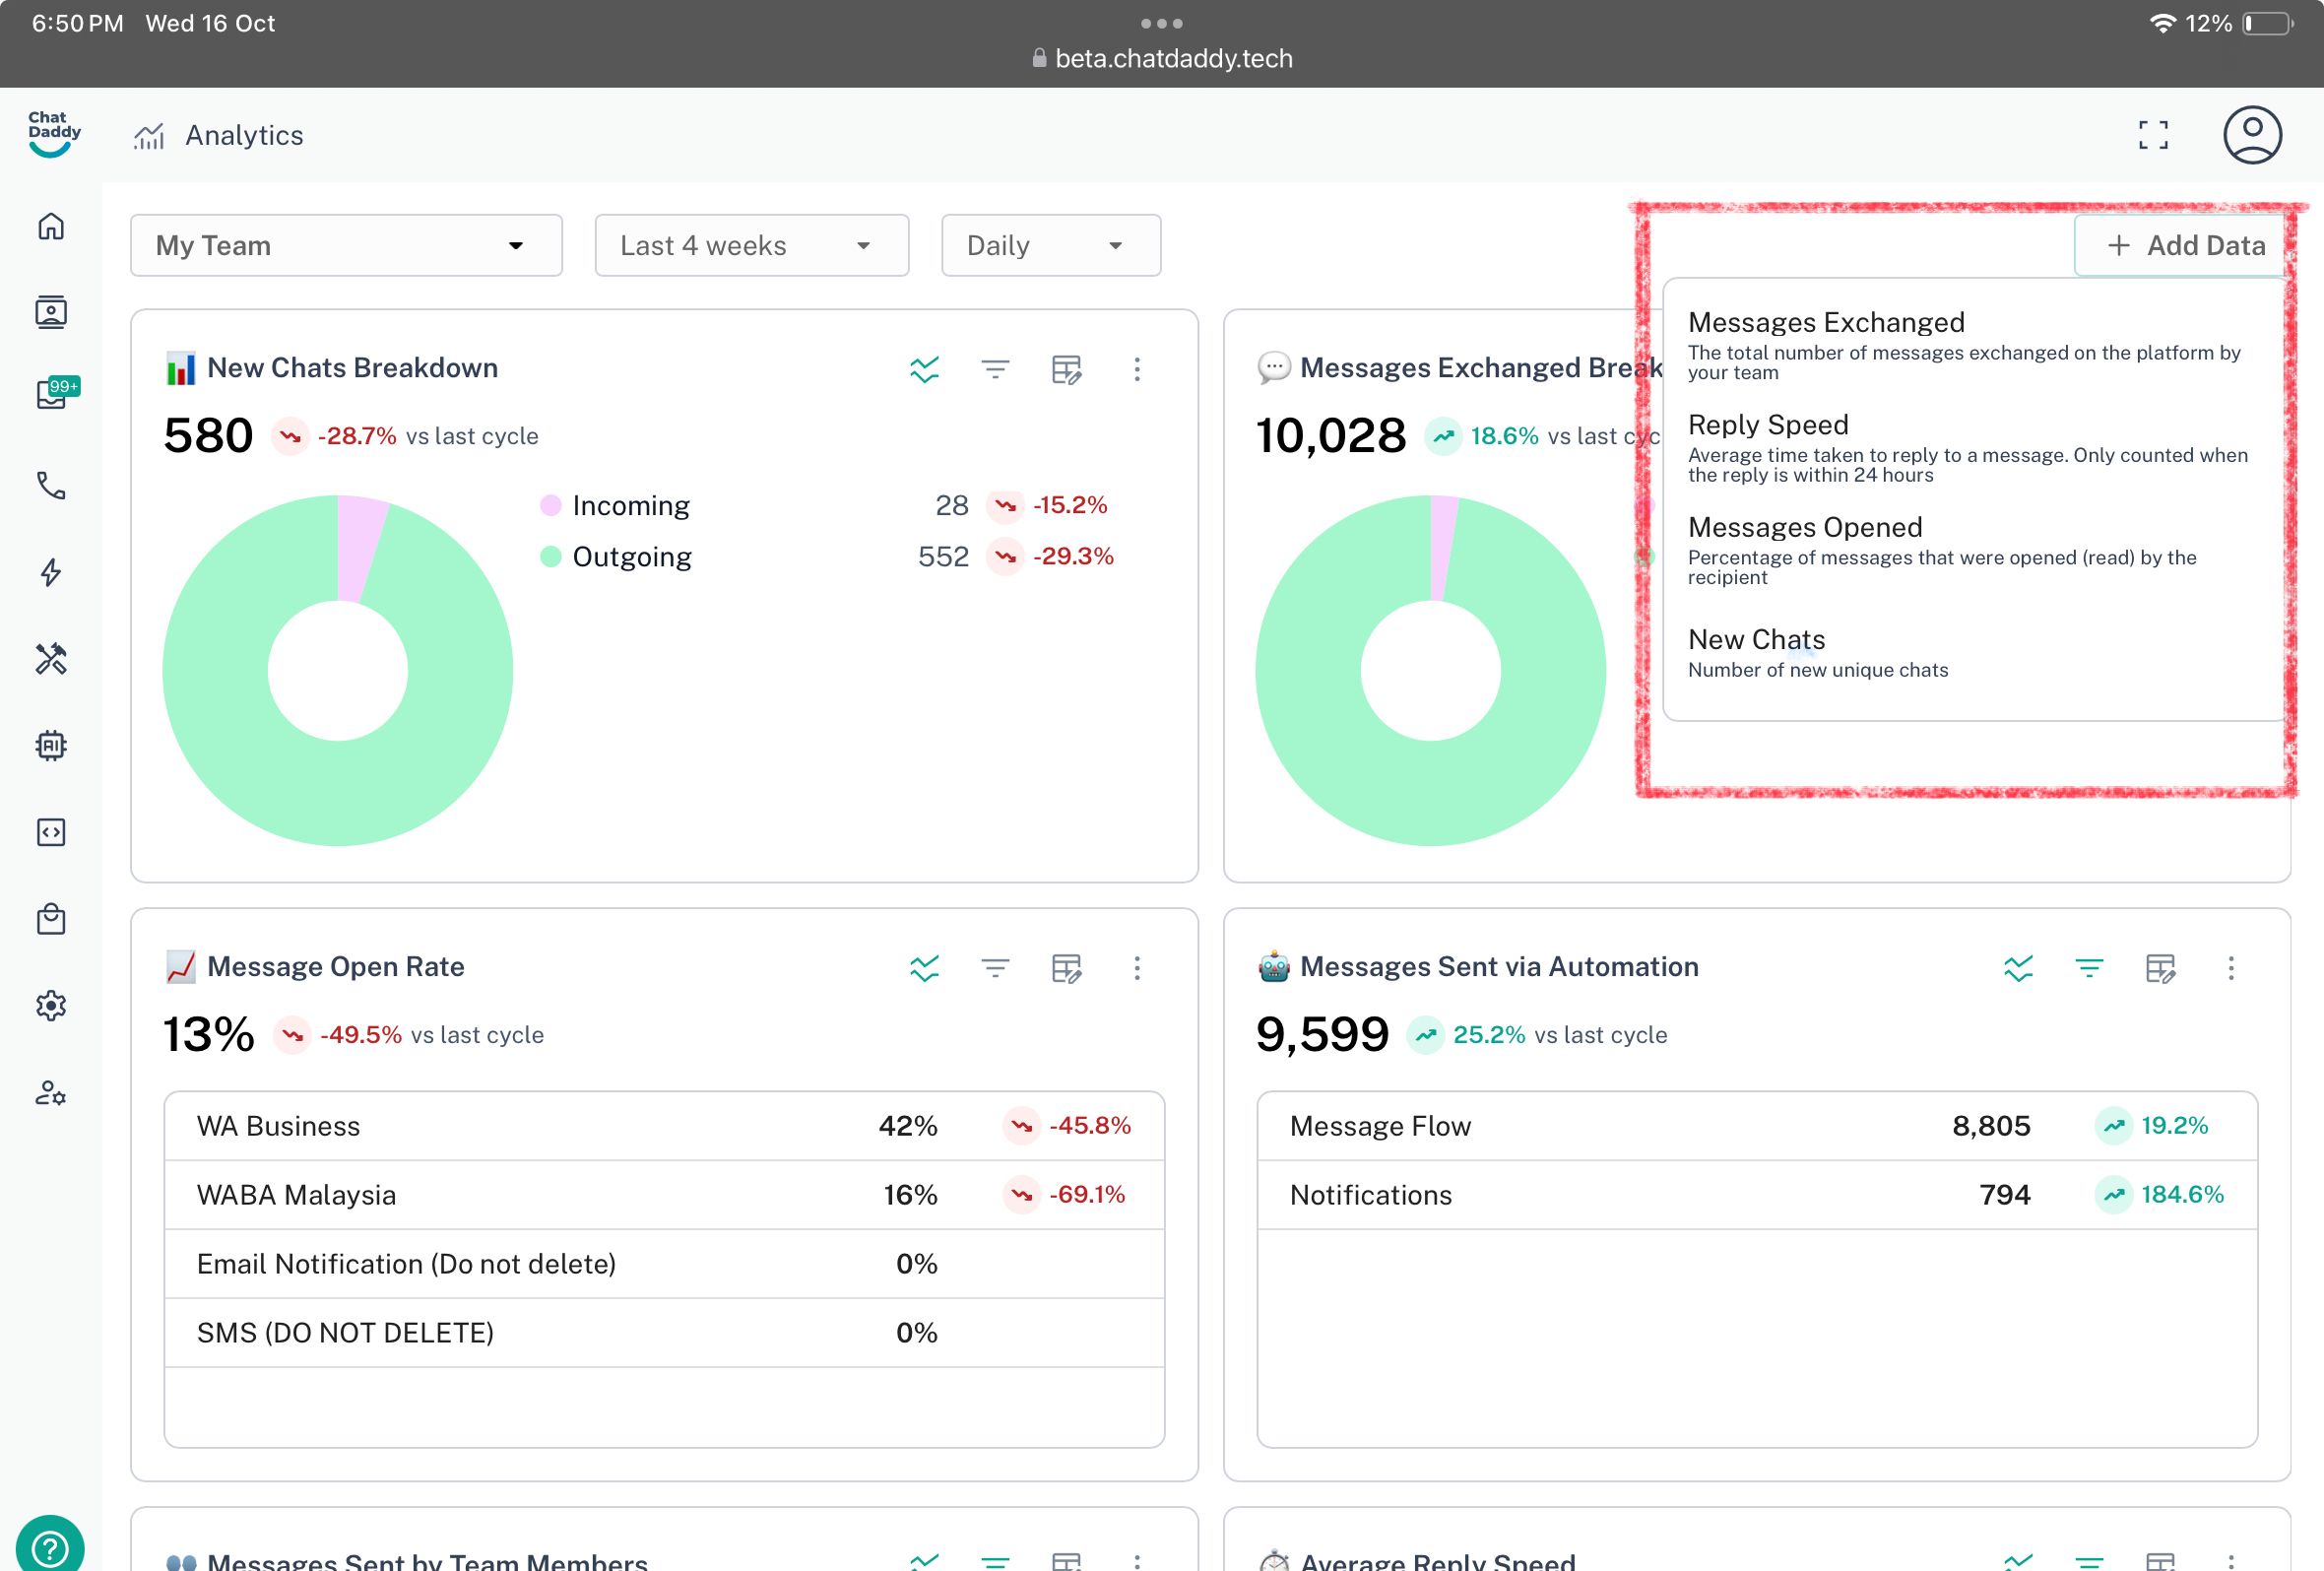Open three-dot menu on New Chats Breakdown card
This screenshot has height=1571, width=2324.
(x=1137, y=369)
